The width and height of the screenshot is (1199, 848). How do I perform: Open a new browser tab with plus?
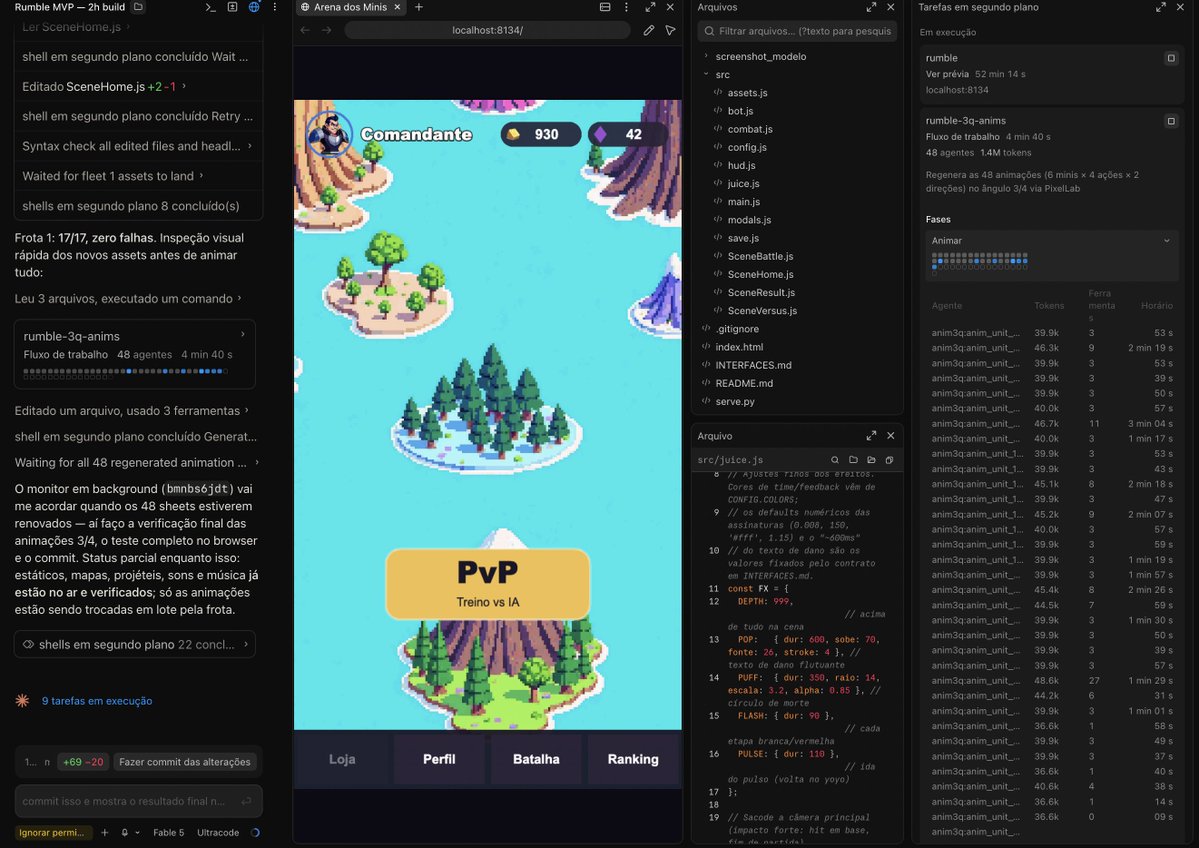[x=418, y=7]
